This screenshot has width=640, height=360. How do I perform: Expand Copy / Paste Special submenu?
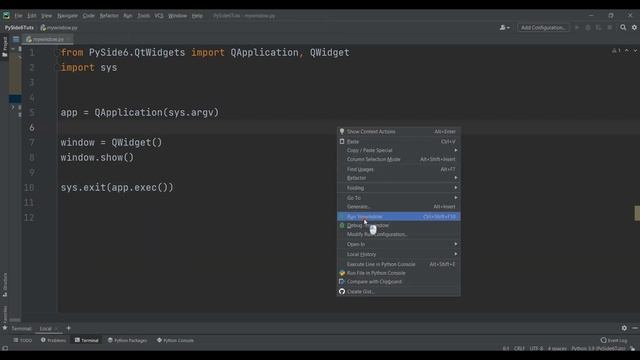click(x=399, y=150)
